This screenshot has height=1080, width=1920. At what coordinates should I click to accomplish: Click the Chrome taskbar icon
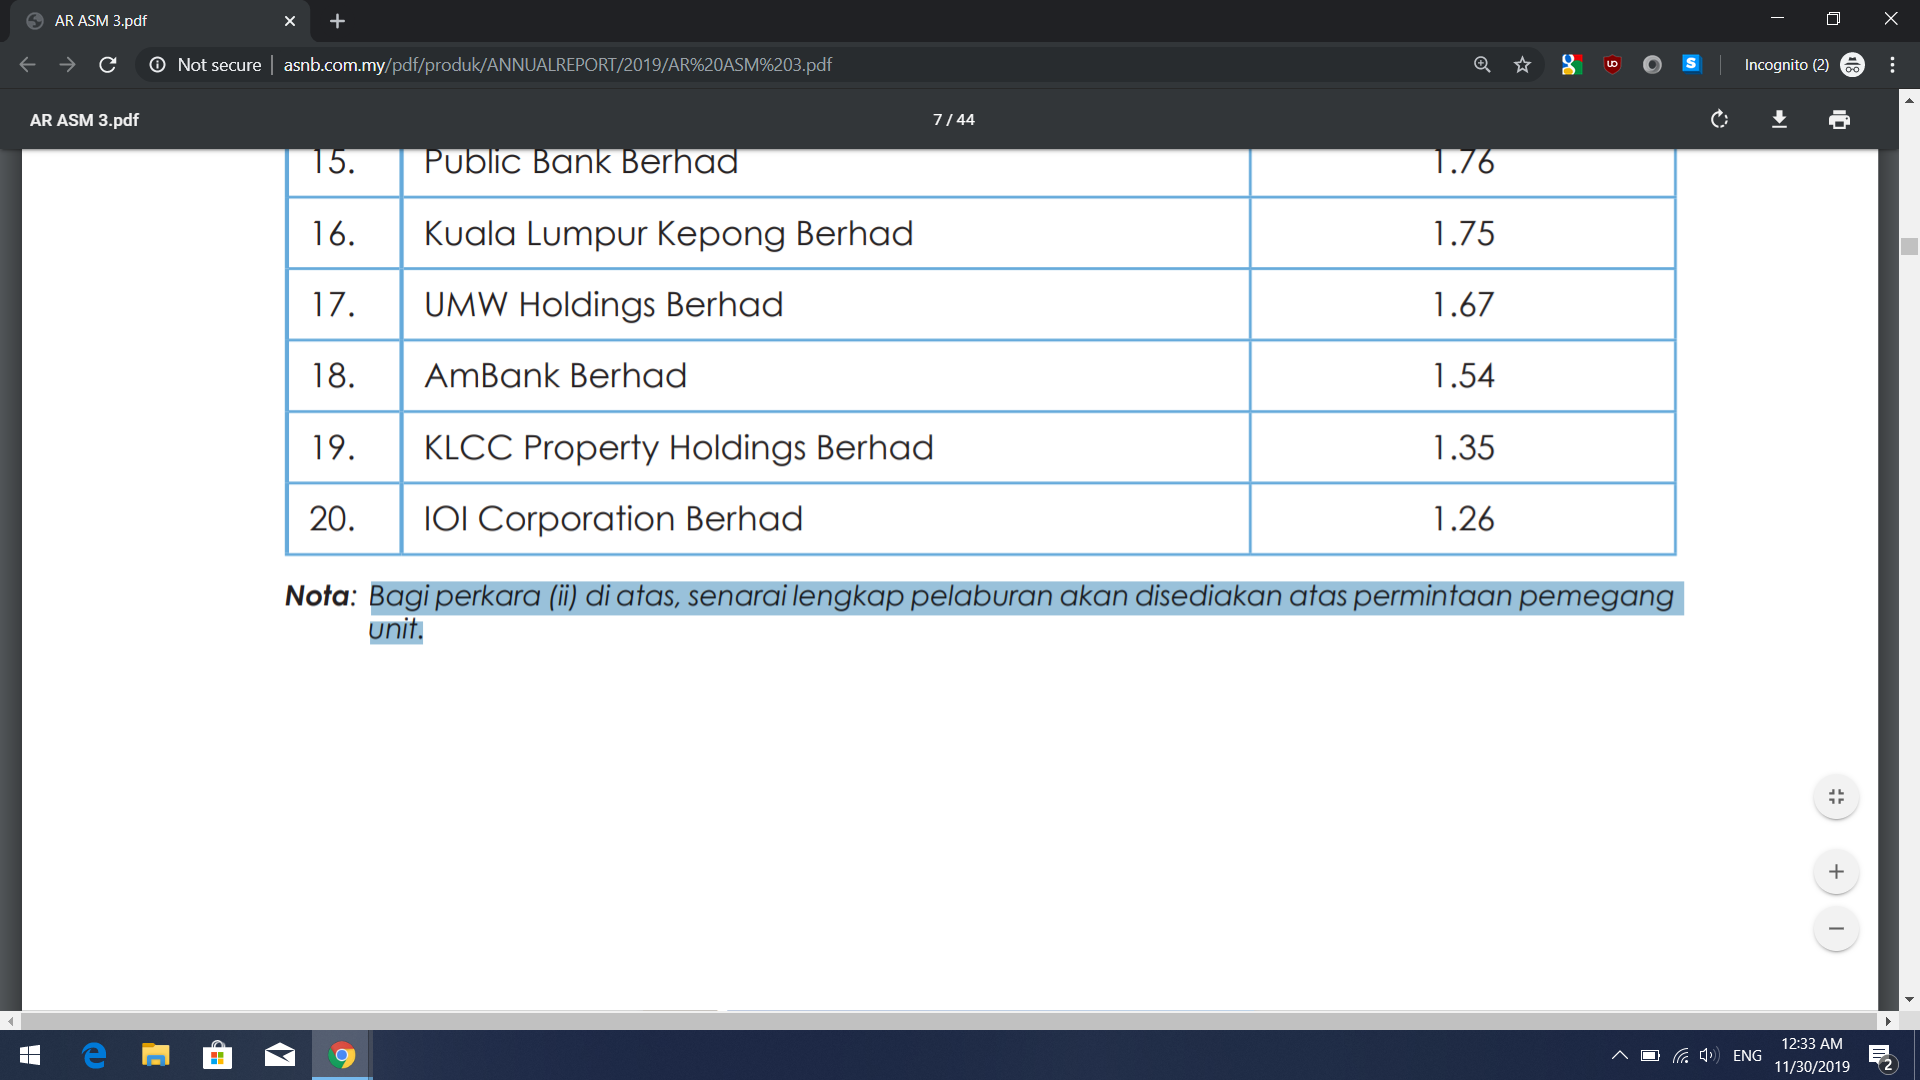342,1055
